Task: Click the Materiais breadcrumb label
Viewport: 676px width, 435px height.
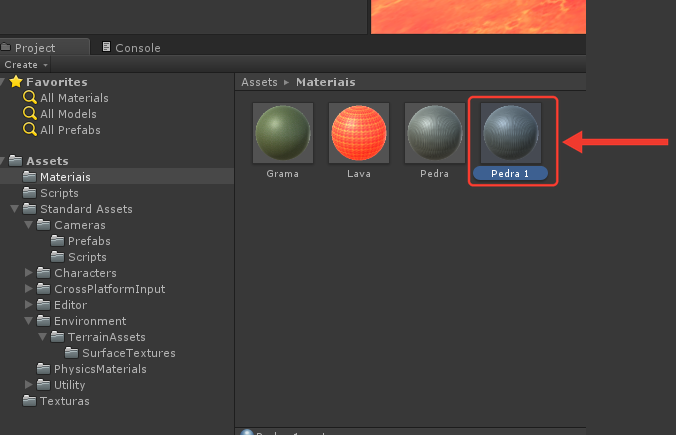Action: click(x=325, y=82)
